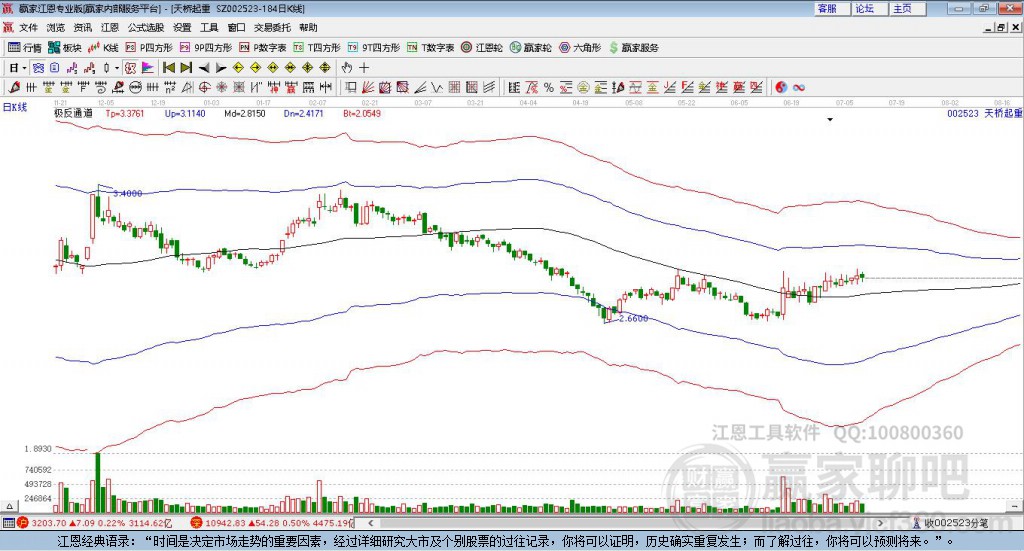
Task: Open the 江恩 menu
Action: click(x=110, y=27)
